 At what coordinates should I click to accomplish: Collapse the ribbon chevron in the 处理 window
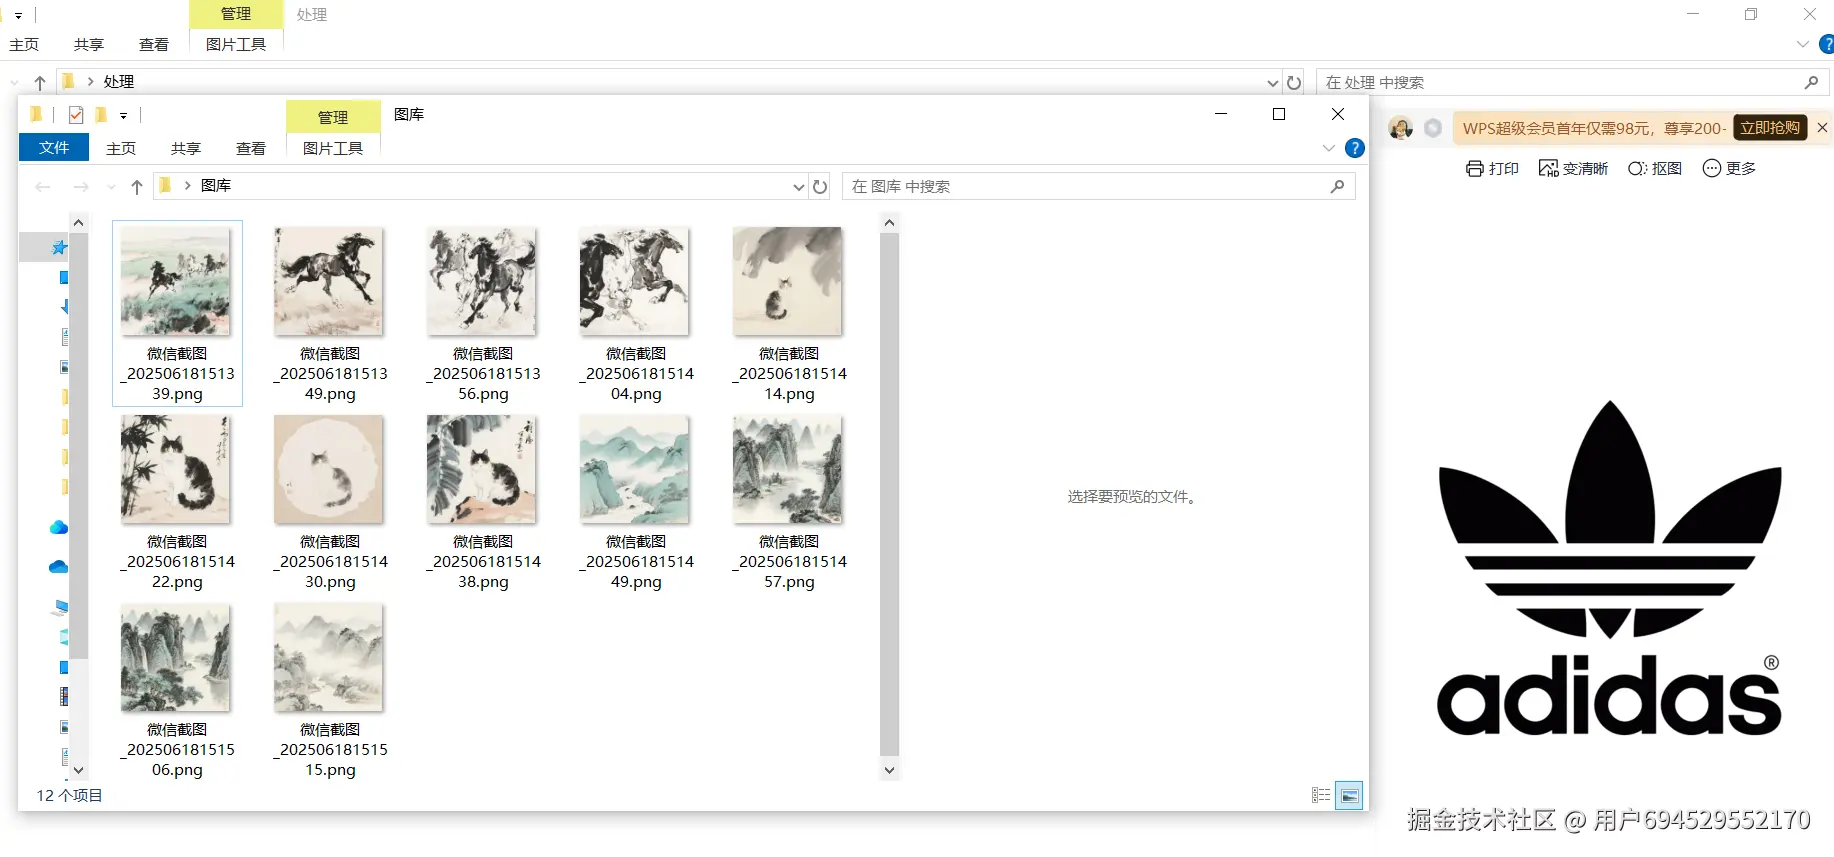point(1802,44)
